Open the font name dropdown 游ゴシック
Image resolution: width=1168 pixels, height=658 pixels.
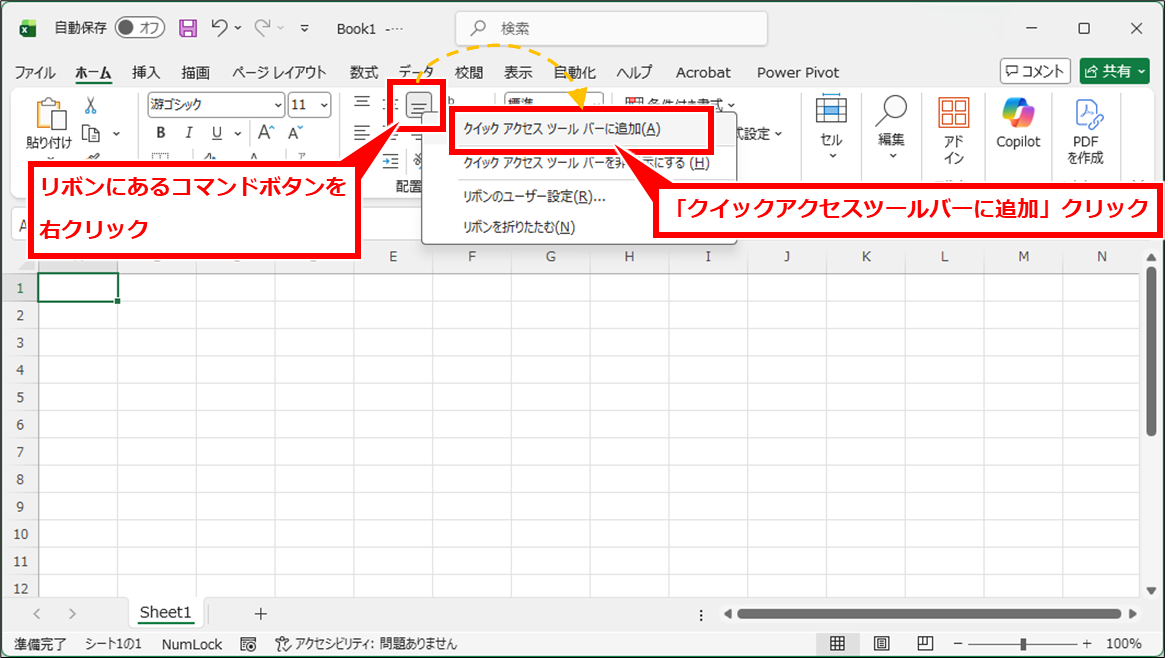click(217, 104)
